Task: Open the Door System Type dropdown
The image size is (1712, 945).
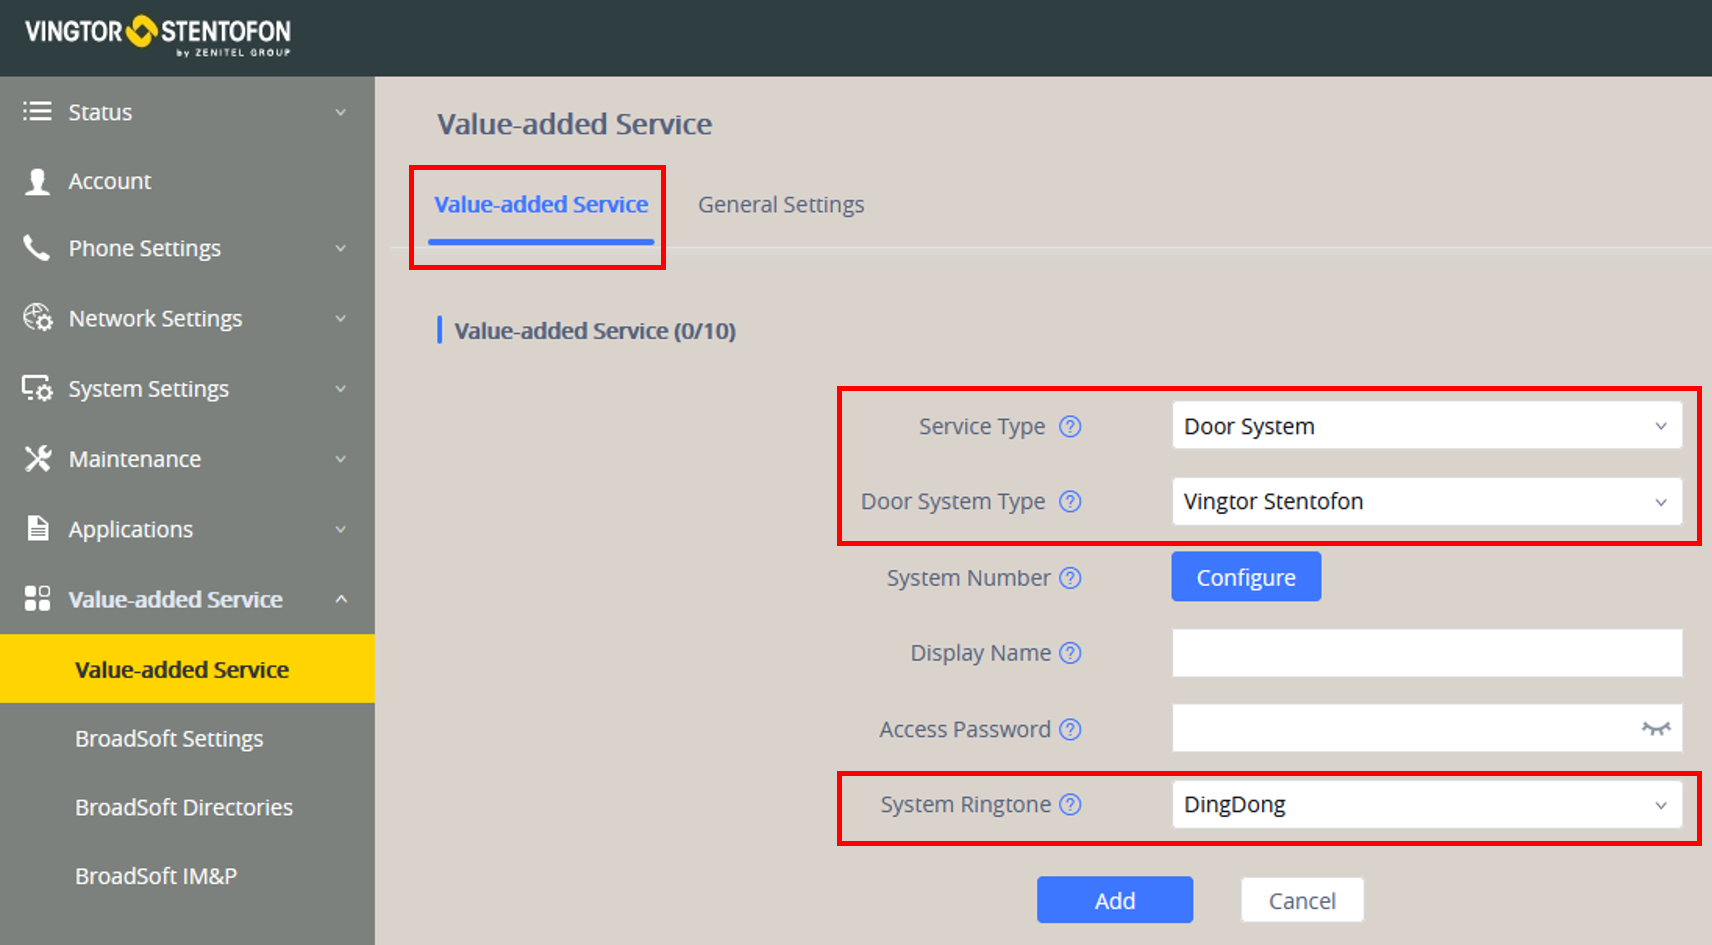Action: tap(1426, 502)
